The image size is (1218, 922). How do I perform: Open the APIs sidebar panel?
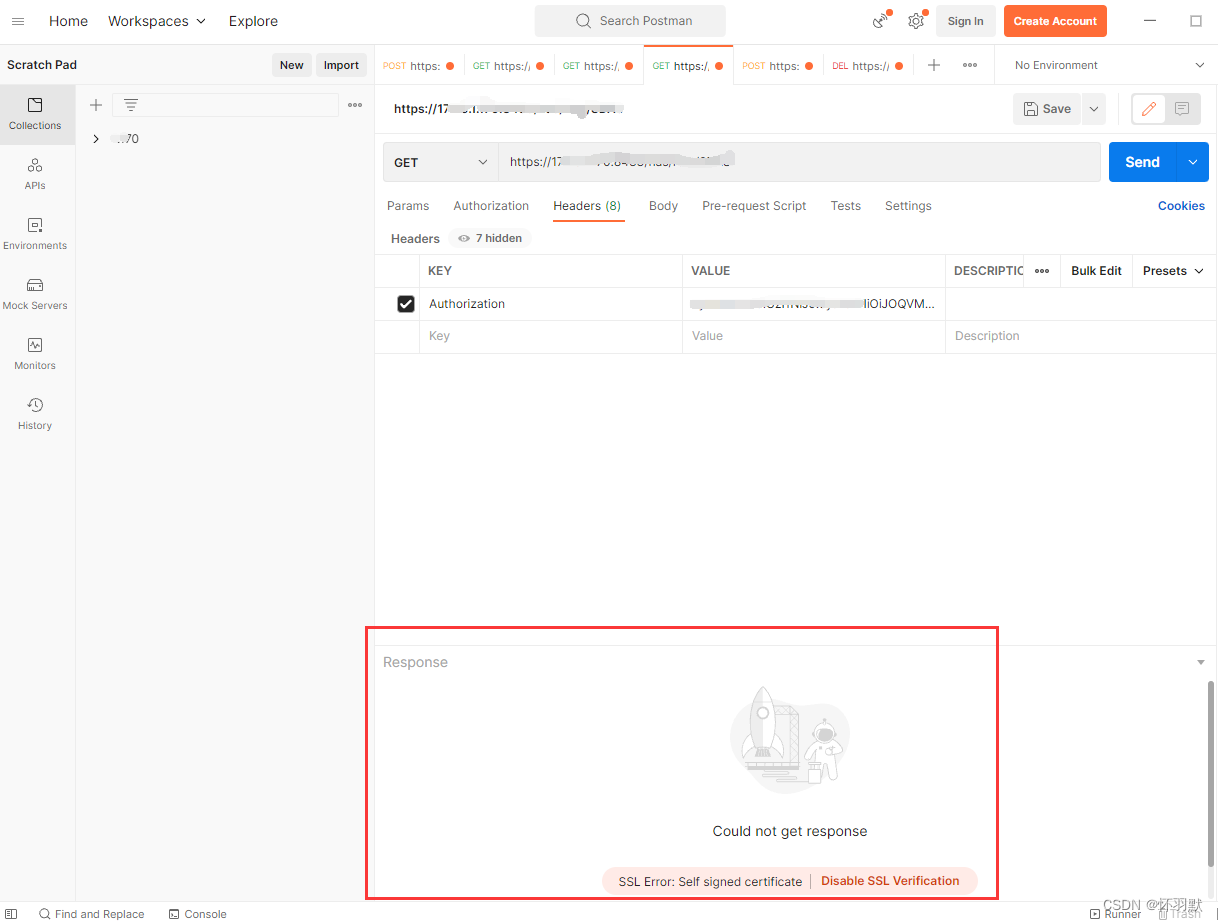pos(35,174)
